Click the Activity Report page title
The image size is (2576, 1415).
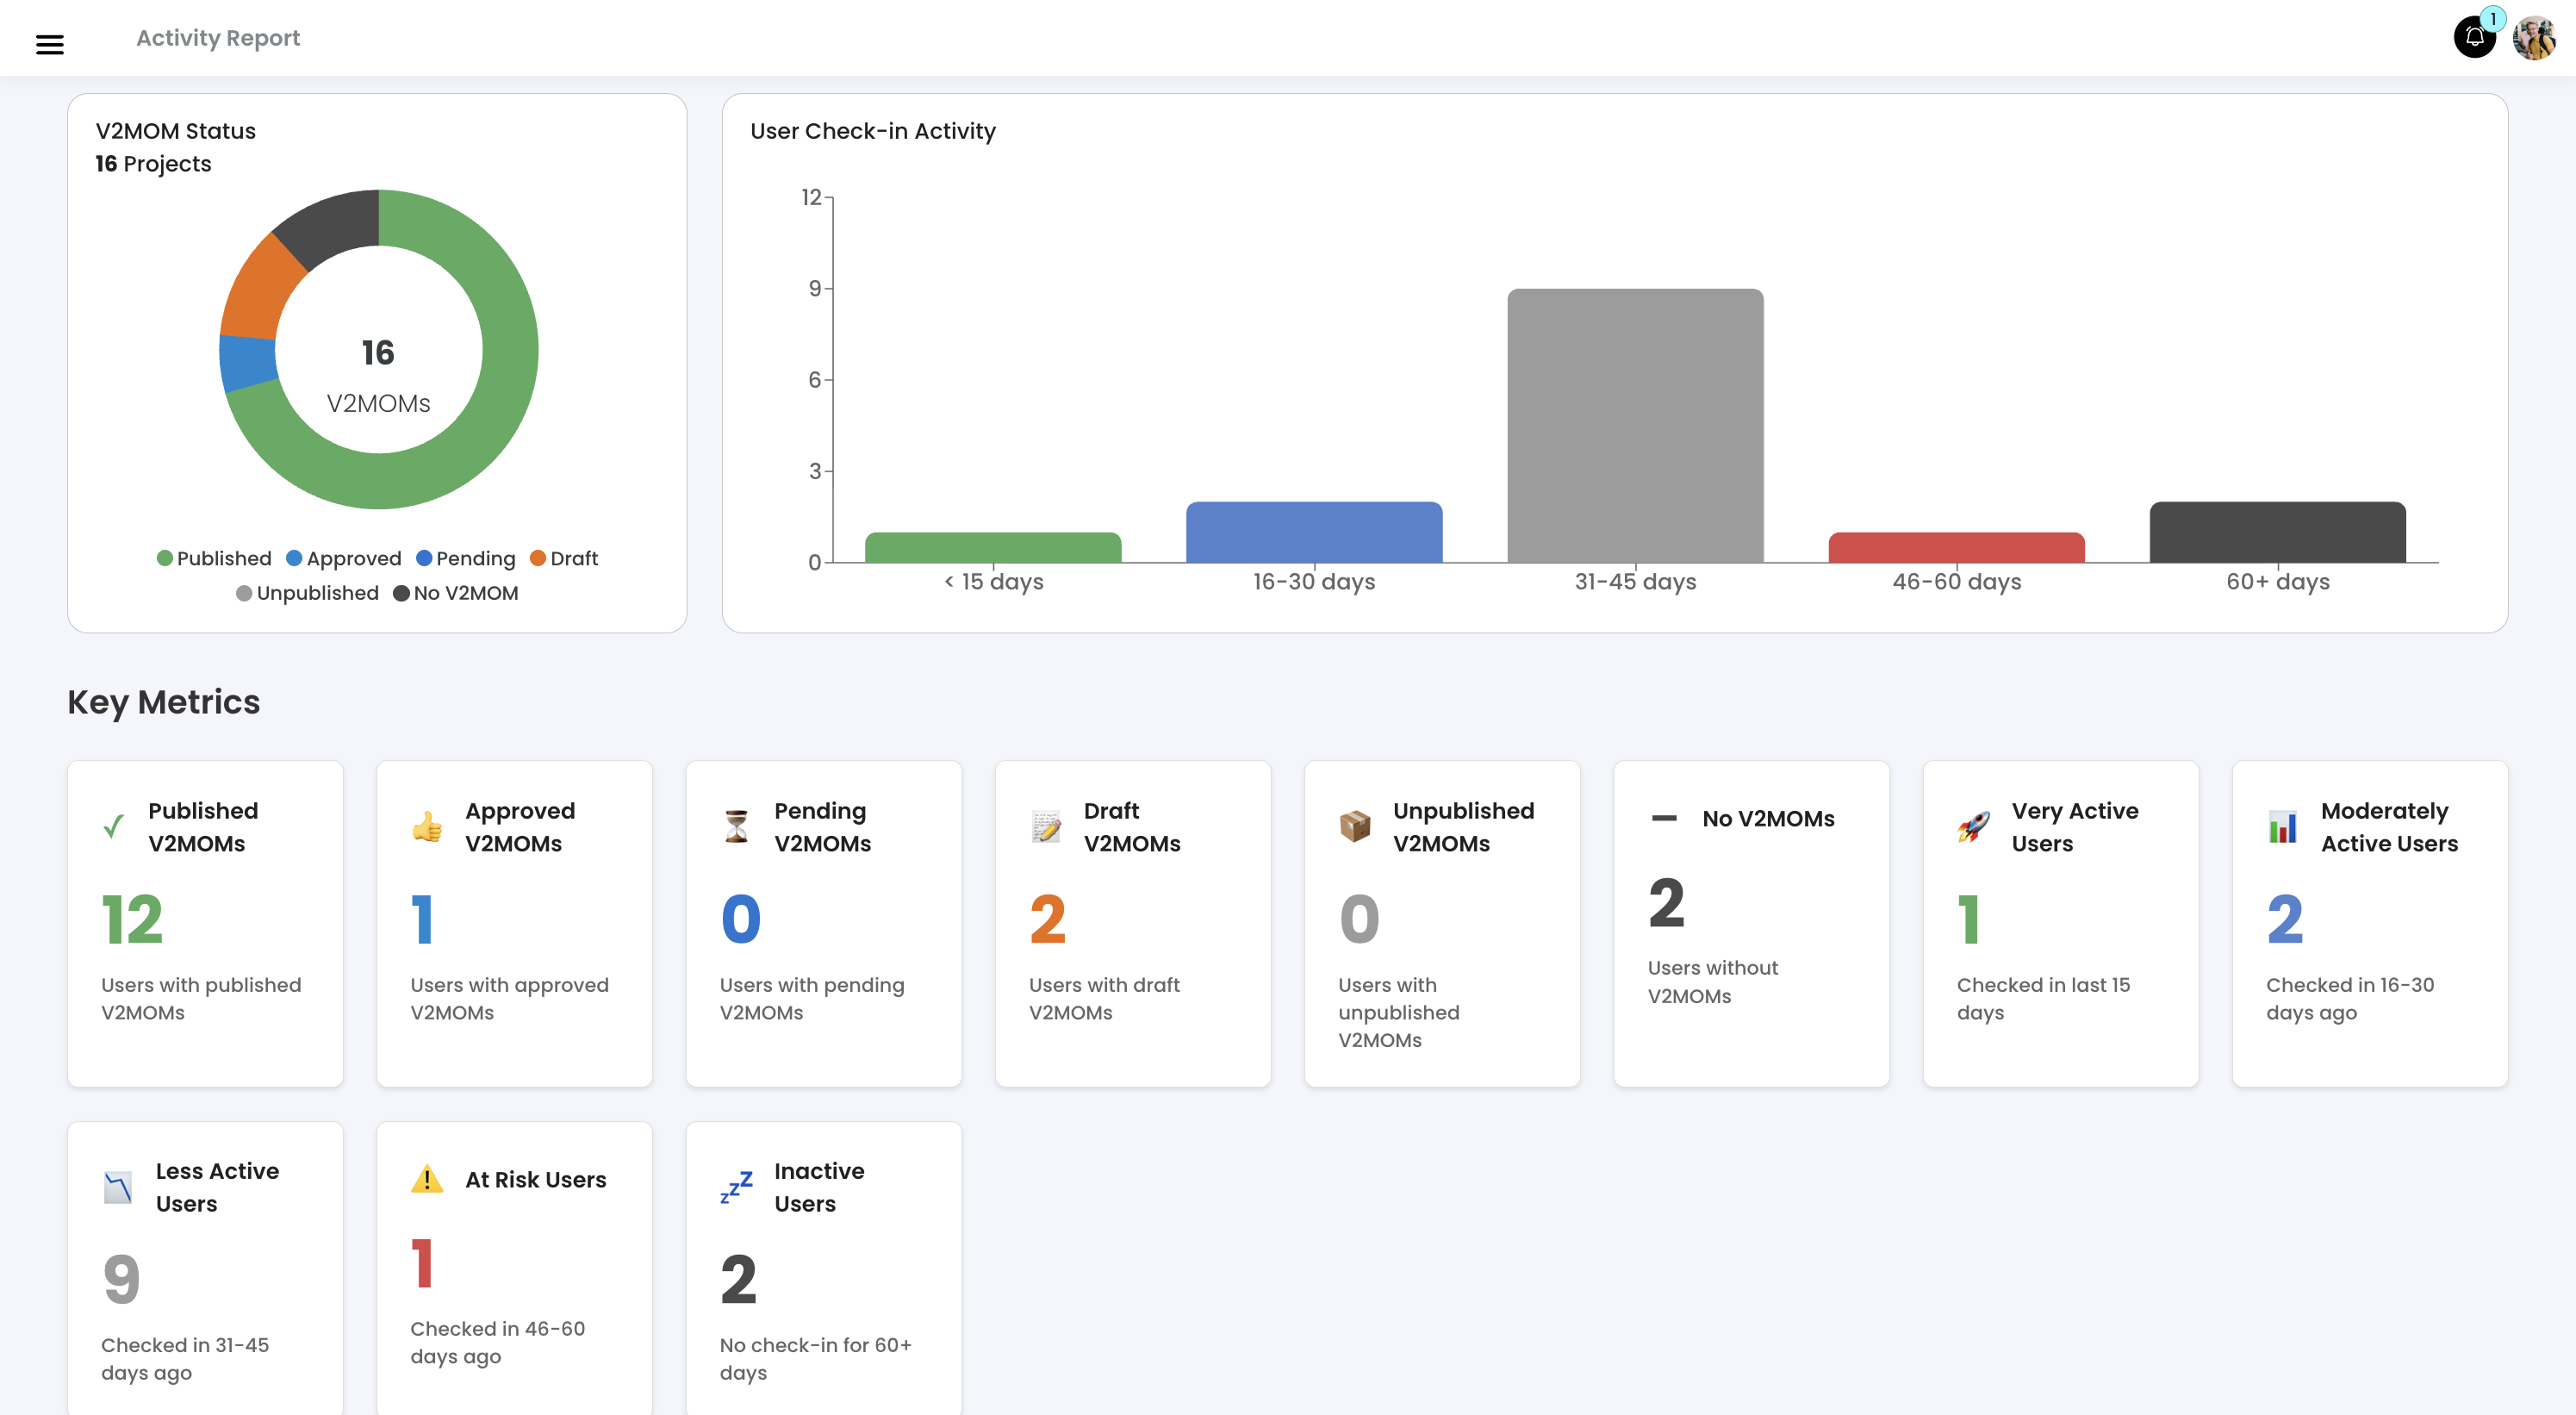218,38
